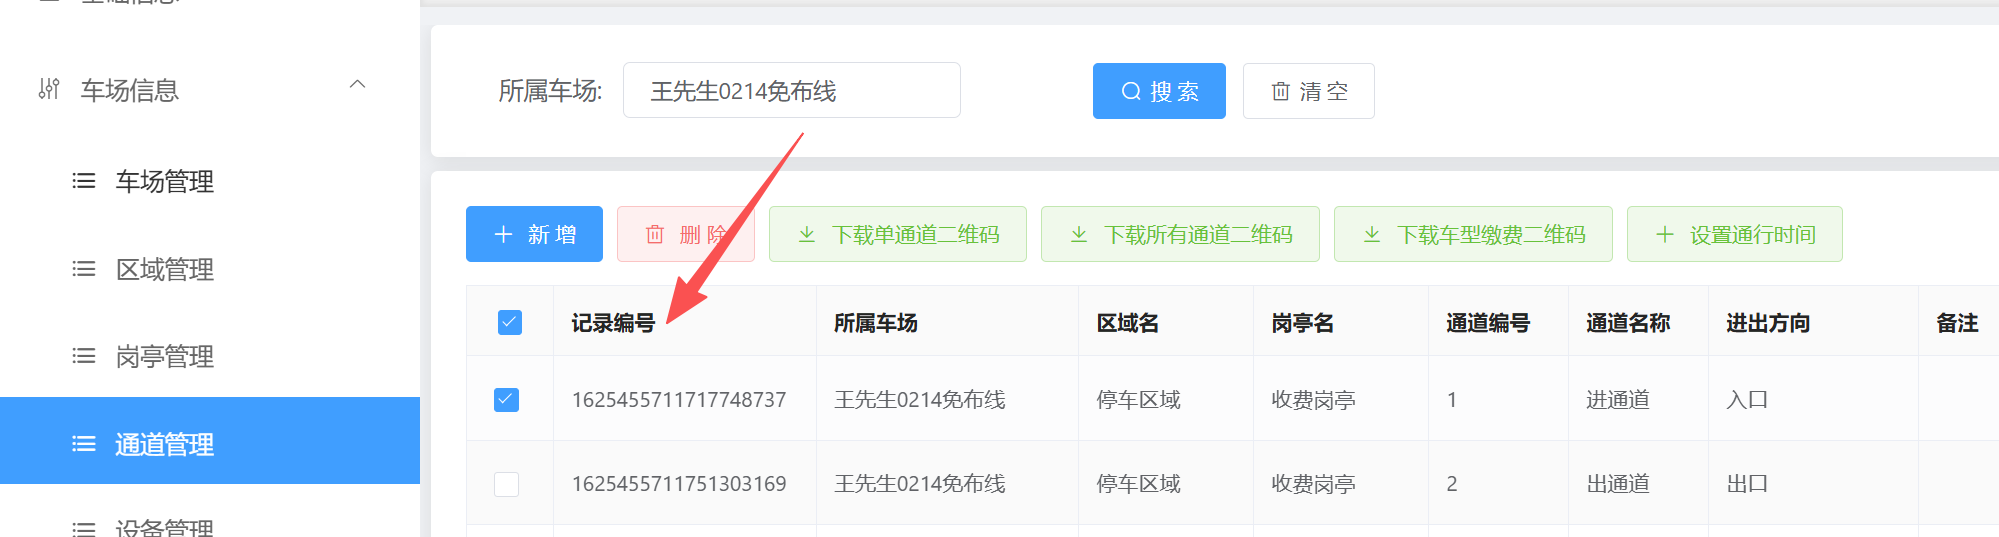Click the 备注 column header
Viewport: 1999px width, 537px height.
click(x=1957, y=323)
